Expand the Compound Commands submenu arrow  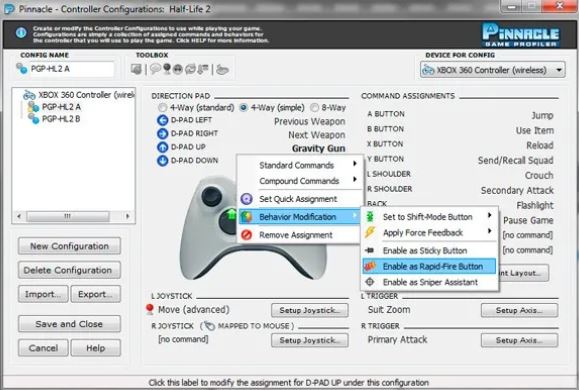[355, 179]
